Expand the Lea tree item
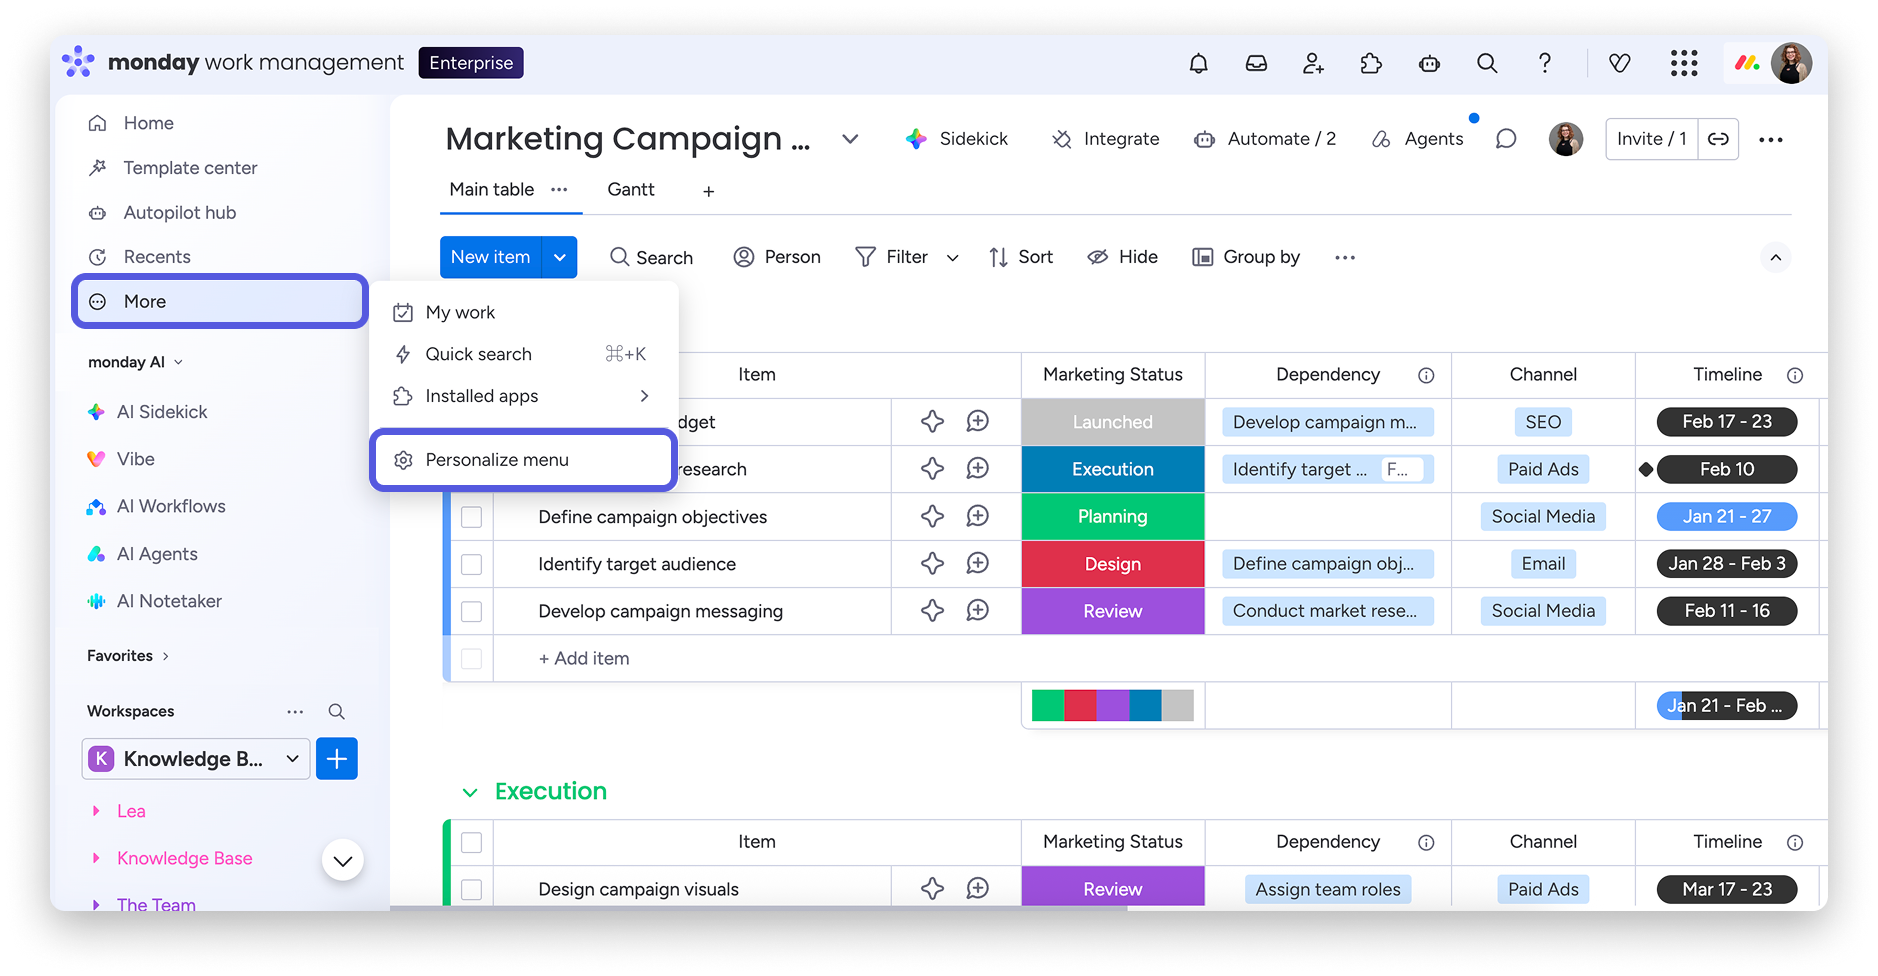Image resolution: width=1878 pixels, height=976 pixels. pyautogui.click(x=96, y=811)
